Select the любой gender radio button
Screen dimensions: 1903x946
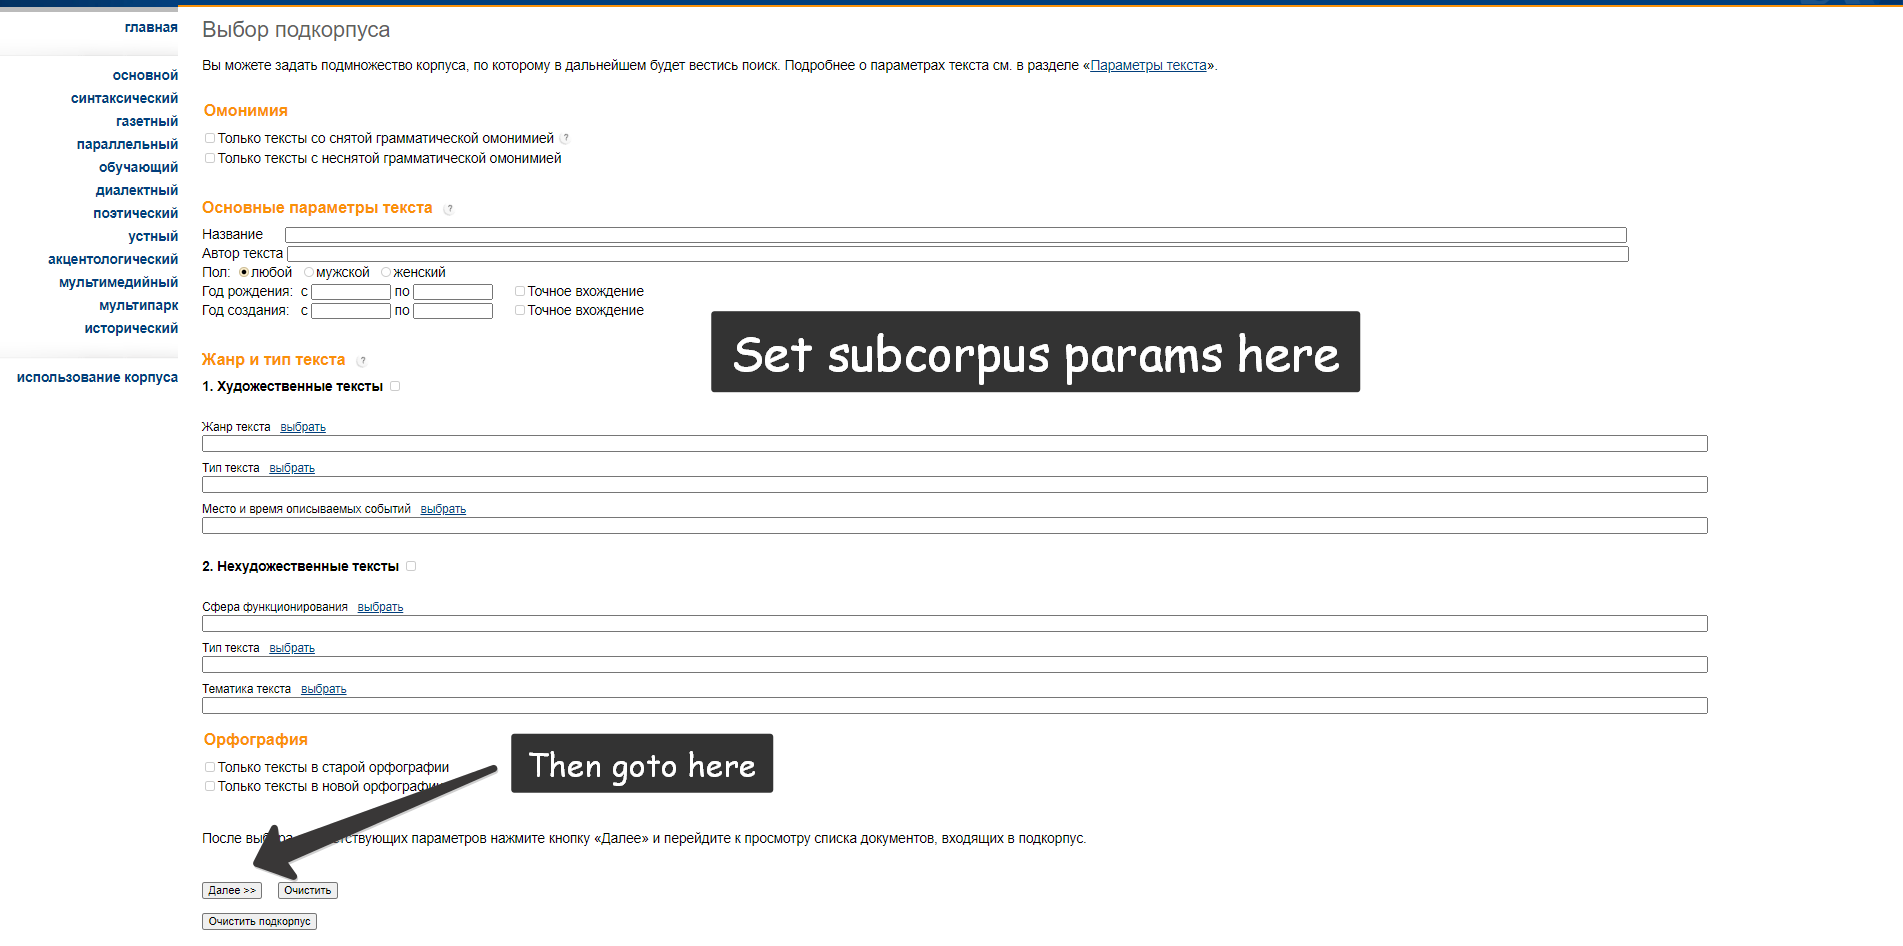[x=244, y=272]
